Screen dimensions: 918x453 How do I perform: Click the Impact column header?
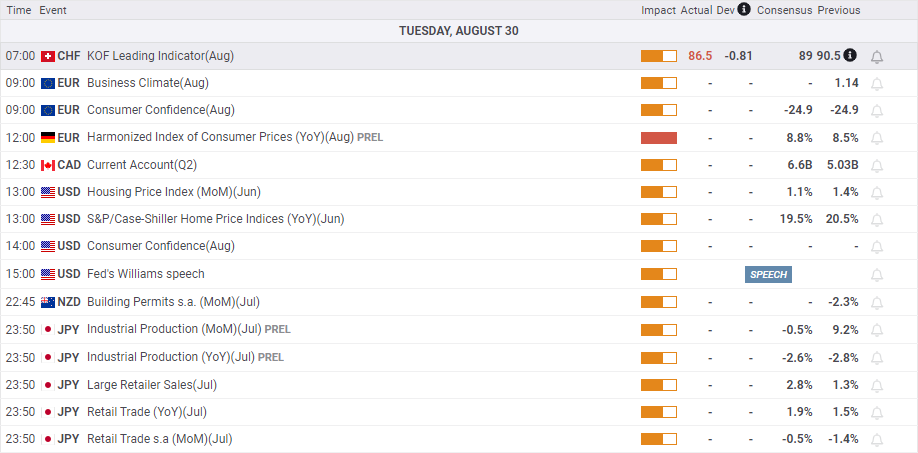[659, 10]
